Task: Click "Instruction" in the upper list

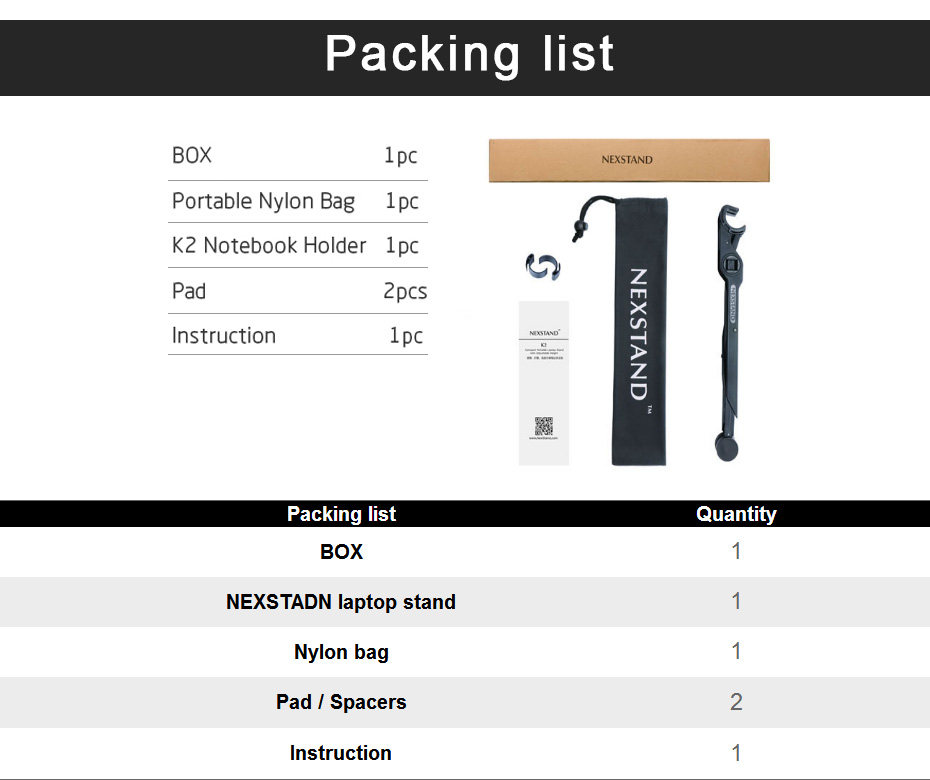Action: [x=224, y=336]
